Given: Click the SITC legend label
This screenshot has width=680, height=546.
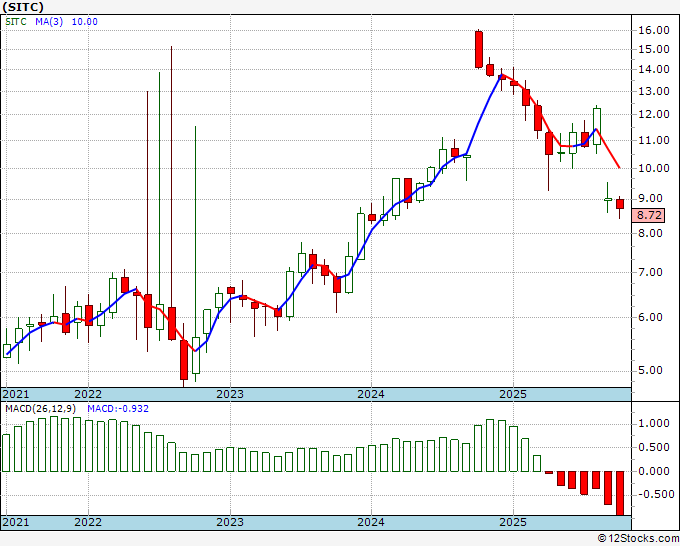Looking at the screenshot, I should pos(16,22).
